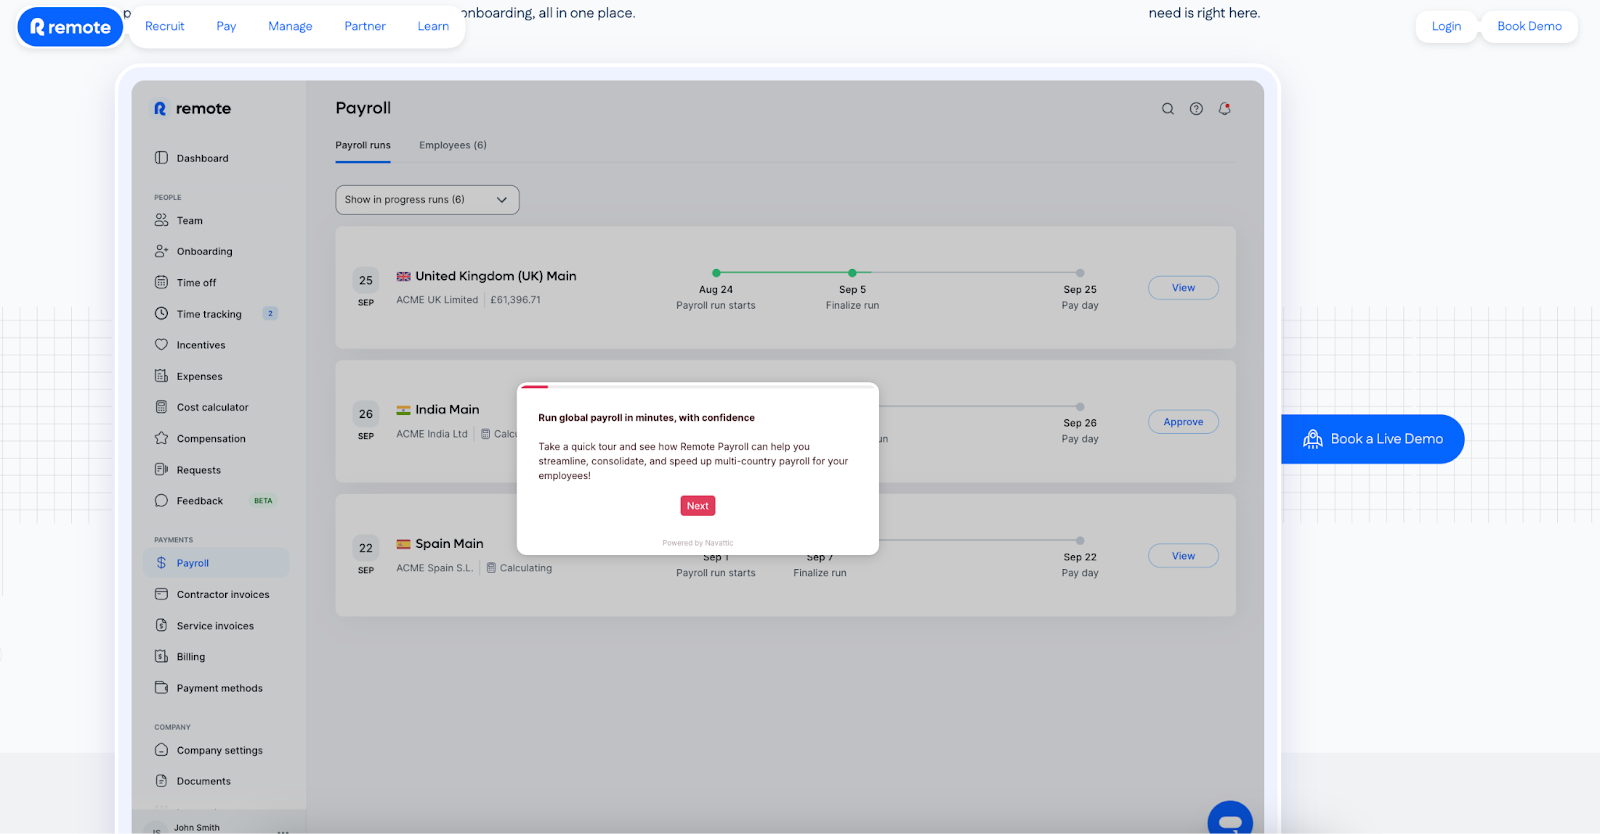Click the ACME Spain S.L. company name
The image size is (1600, 834).
tap(435, 568)
